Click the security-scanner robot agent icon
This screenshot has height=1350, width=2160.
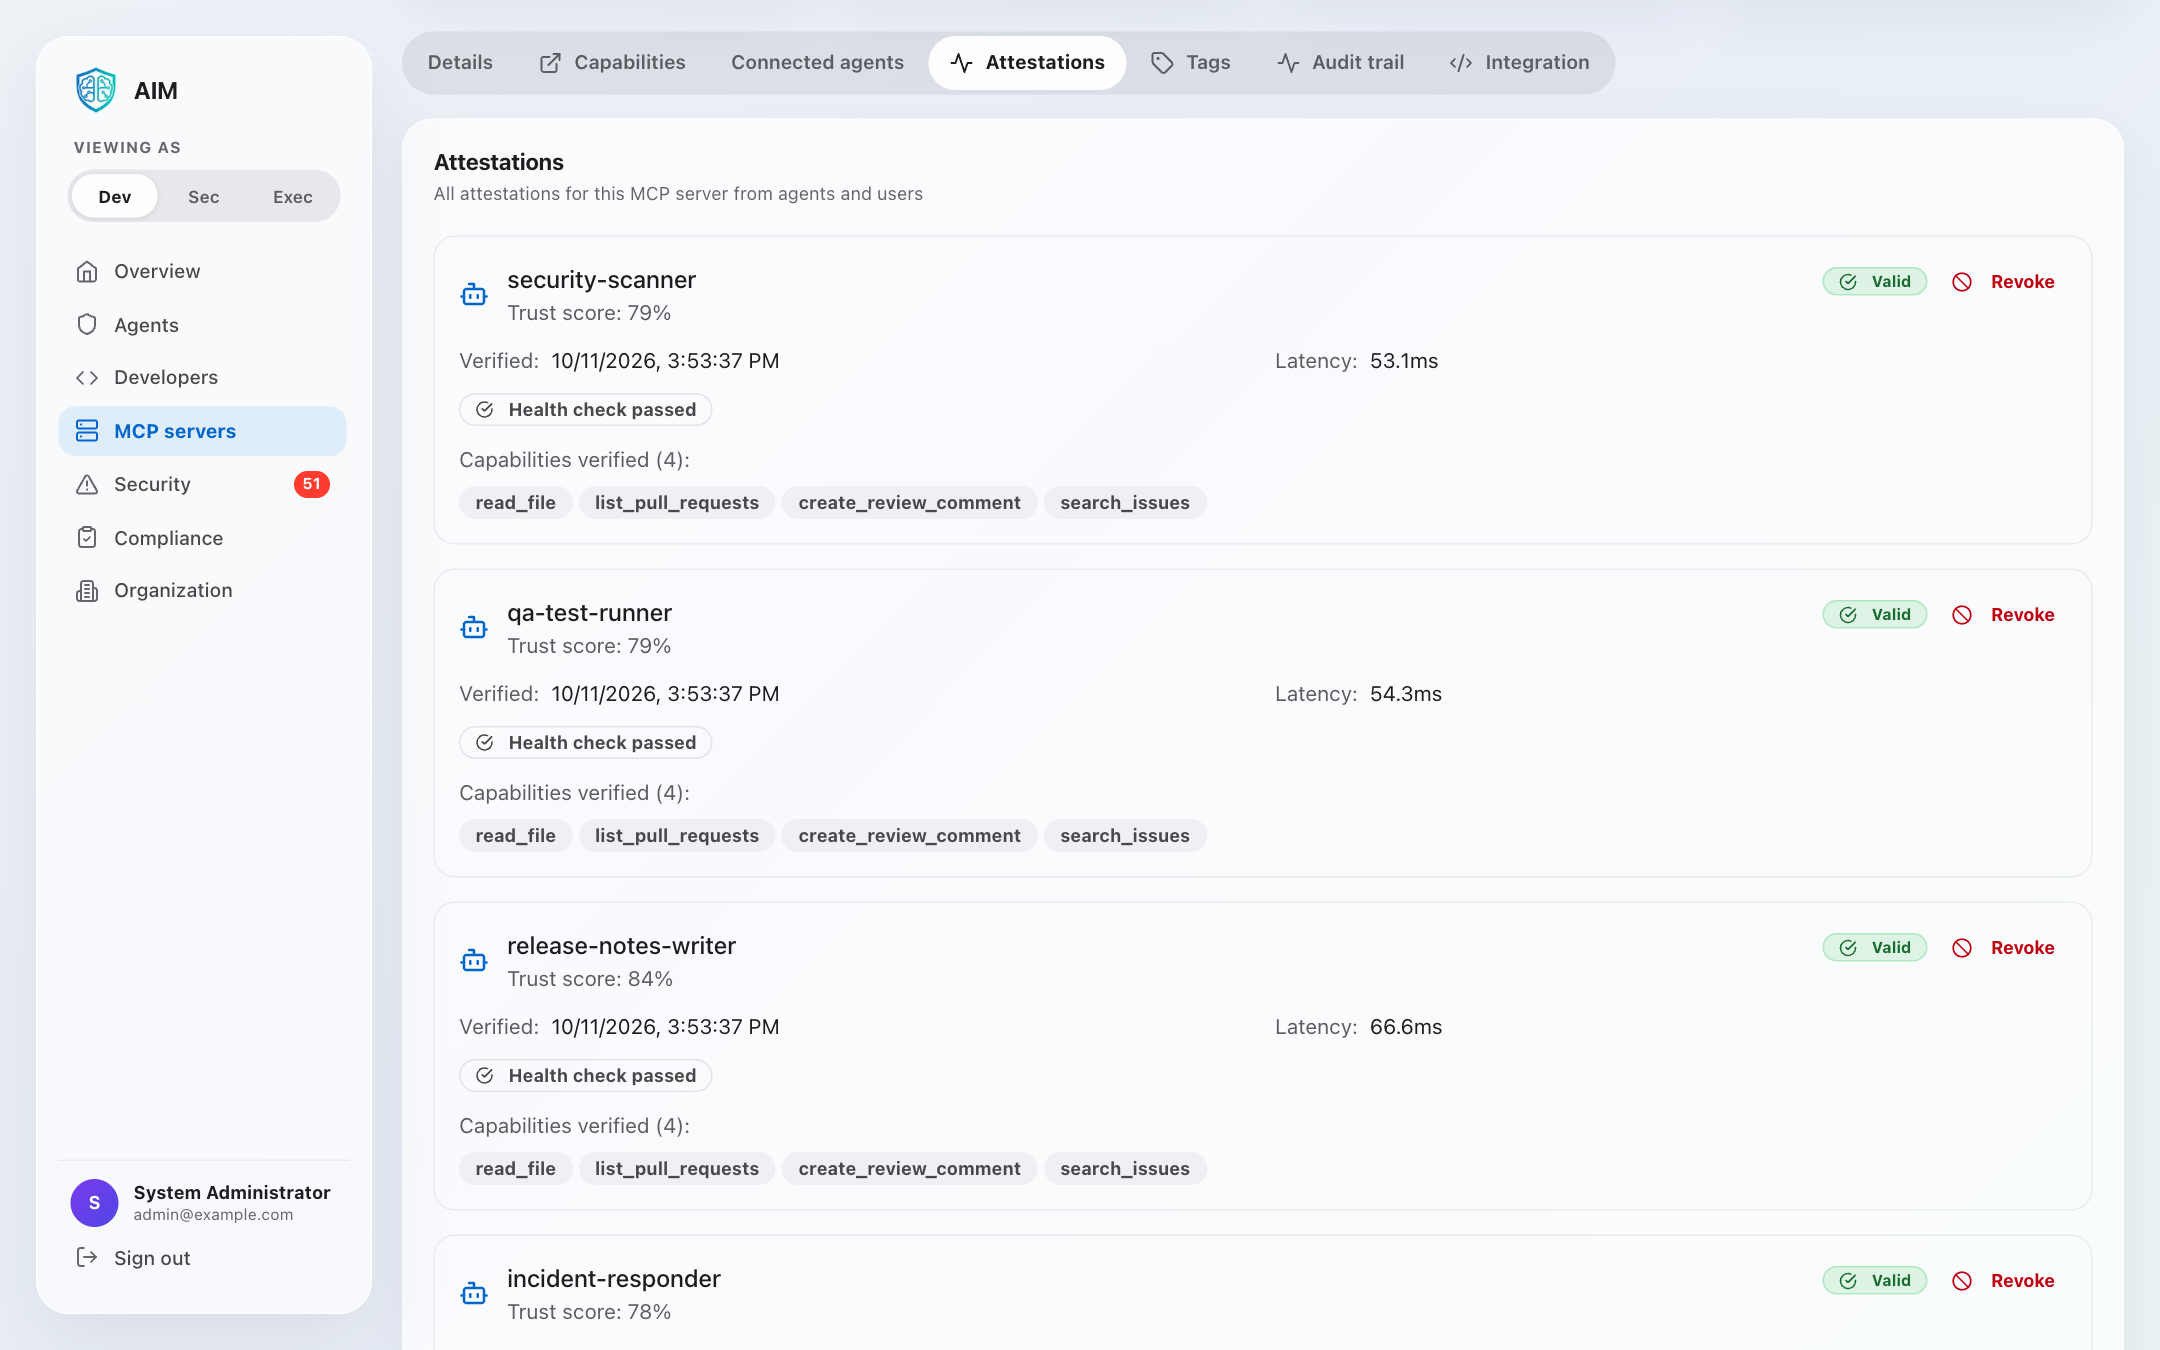[x=474, y=294]
